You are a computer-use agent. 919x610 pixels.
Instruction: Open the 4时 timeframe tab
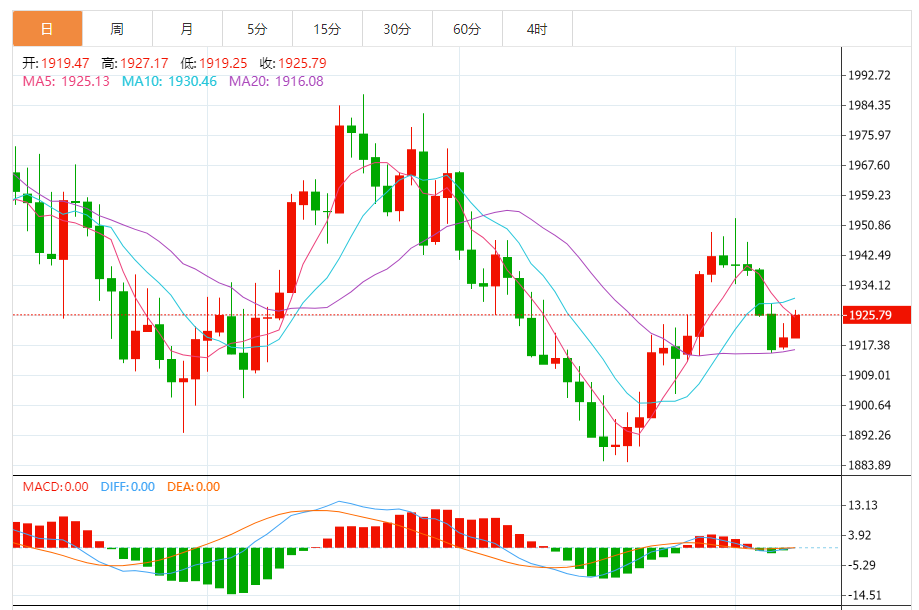click(537, 29)
